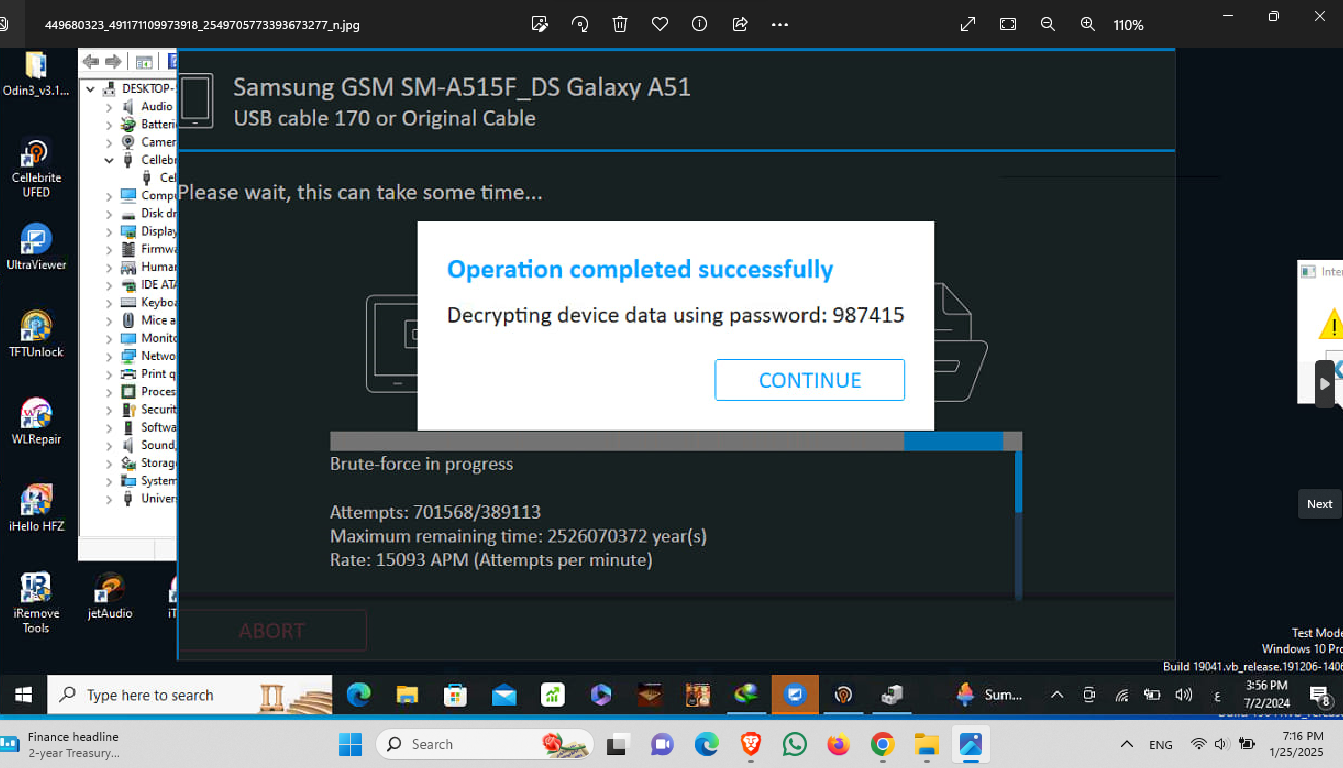The image size is (1343, 768).
Task: Show file info with the info icon
Action: pyautogui.click(x=700, y=24)
